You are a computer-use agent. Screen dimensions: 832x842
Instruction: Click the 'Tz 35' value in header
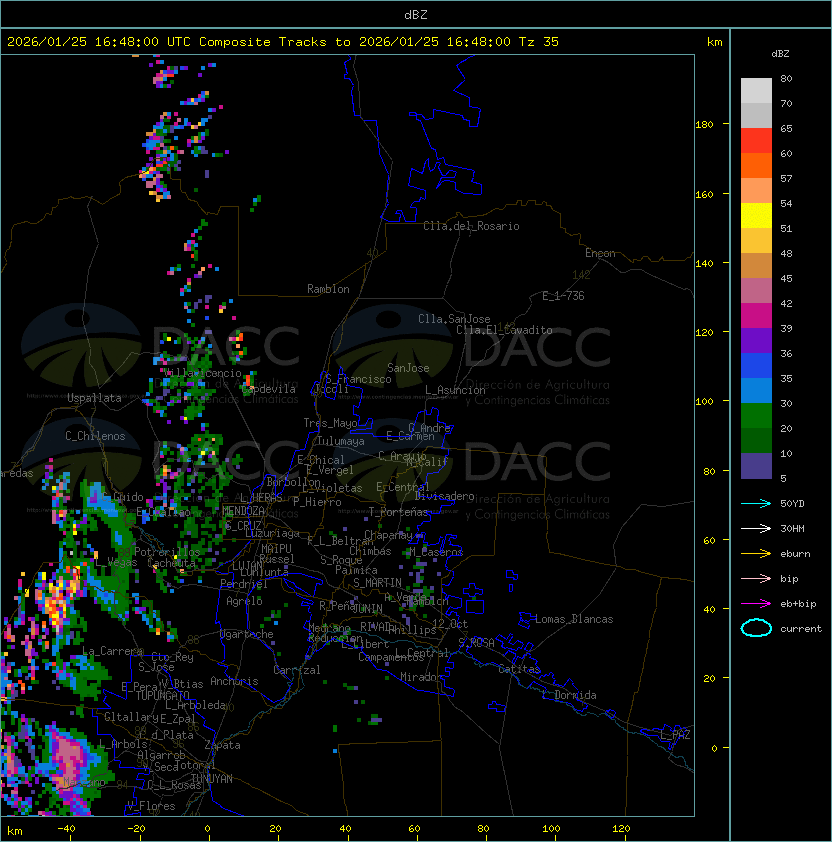pyautogui.click(x=539, y=41)
